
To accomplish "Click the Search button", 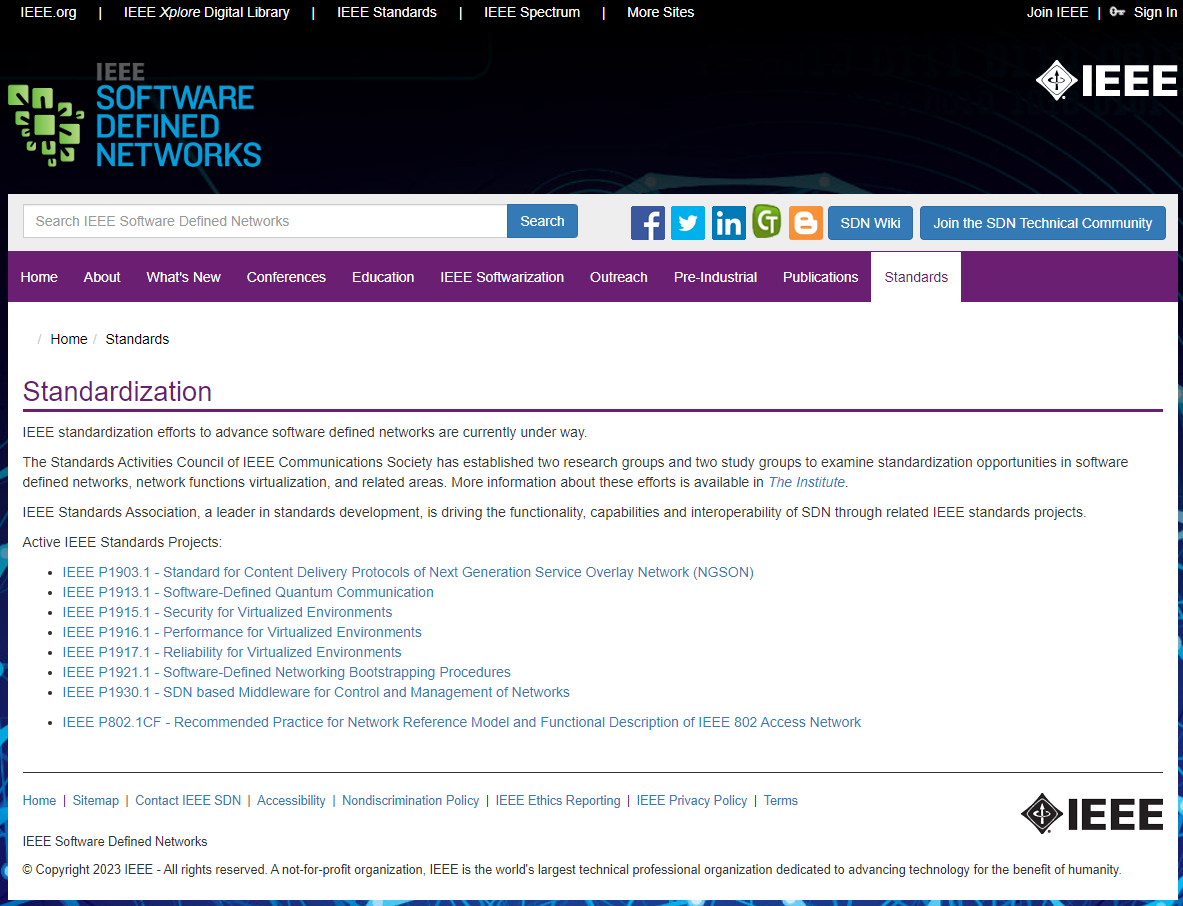I will [x=542, y=221].
